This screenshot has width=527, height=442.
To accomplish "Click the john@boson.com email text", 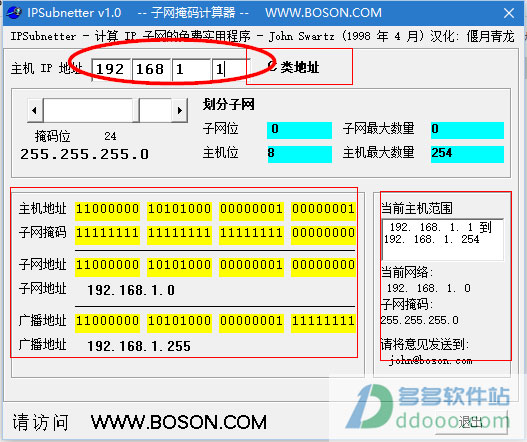I will pyautogui.click(x=431, y=361).
